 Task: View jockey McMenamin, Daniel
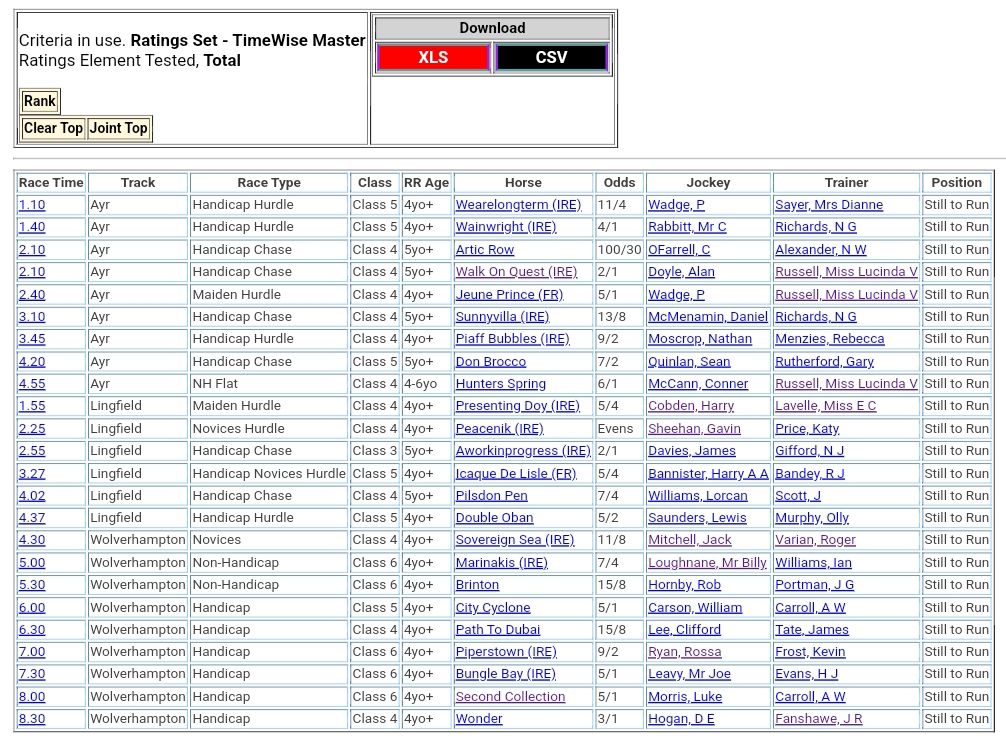707,317
